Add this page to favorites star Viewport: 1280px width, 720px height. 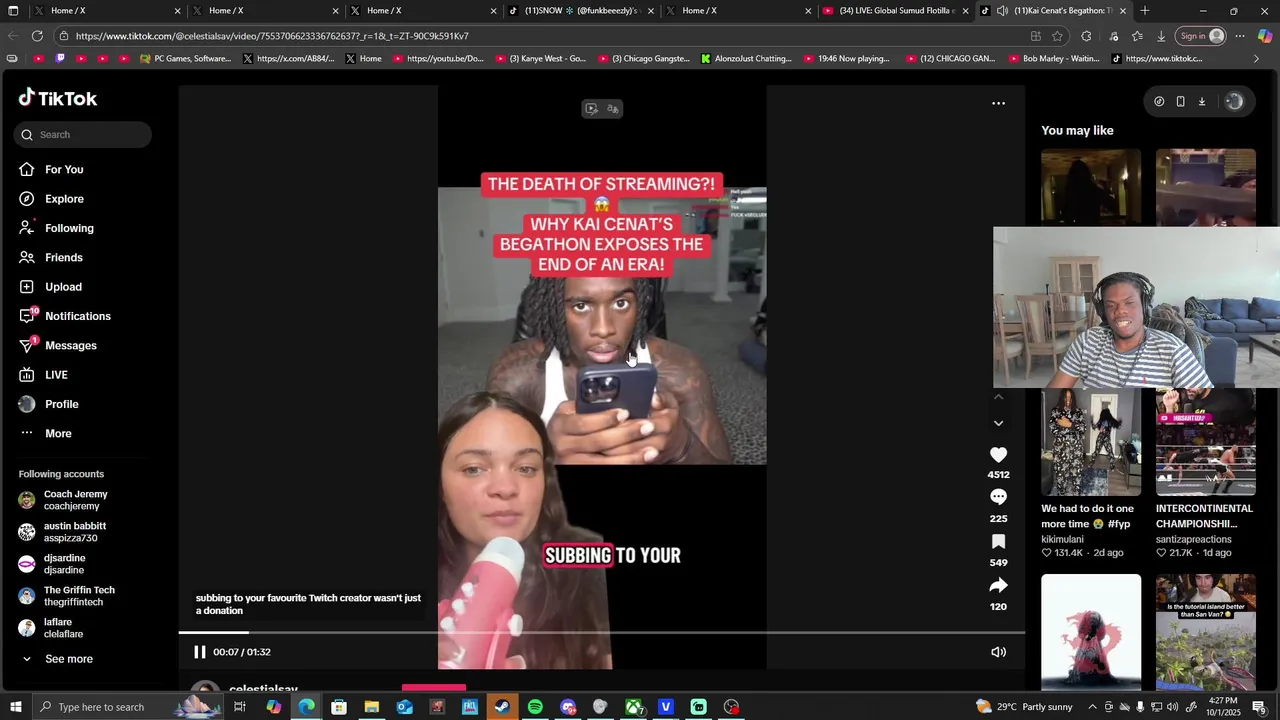1057,36
